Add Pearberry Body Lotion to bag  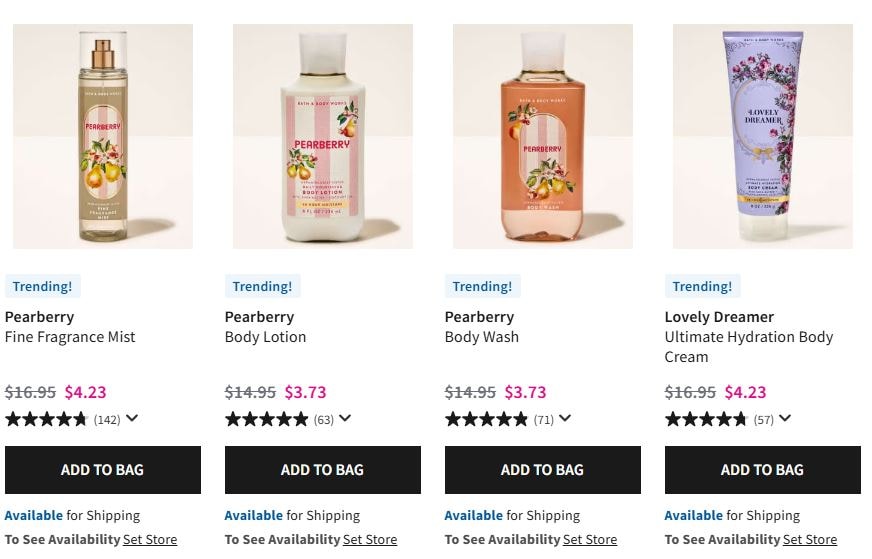pos(323,470)
